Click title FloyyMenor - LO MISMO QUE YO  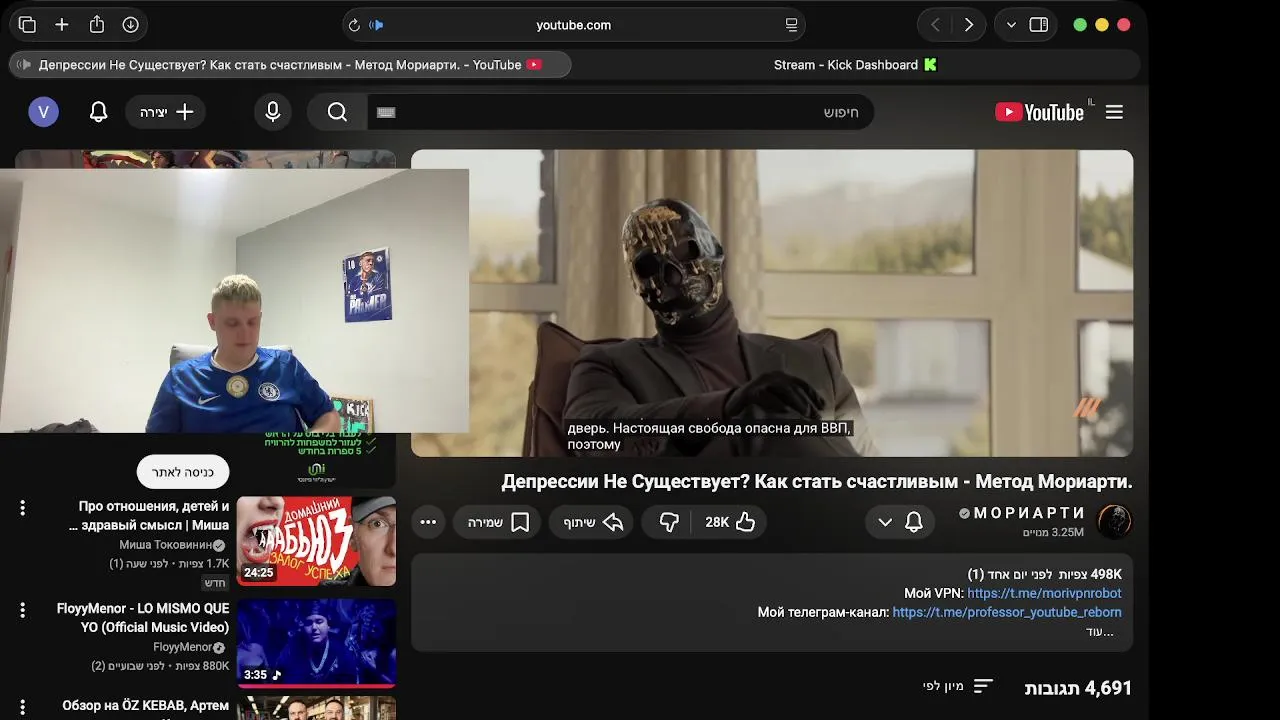(143, 618)
